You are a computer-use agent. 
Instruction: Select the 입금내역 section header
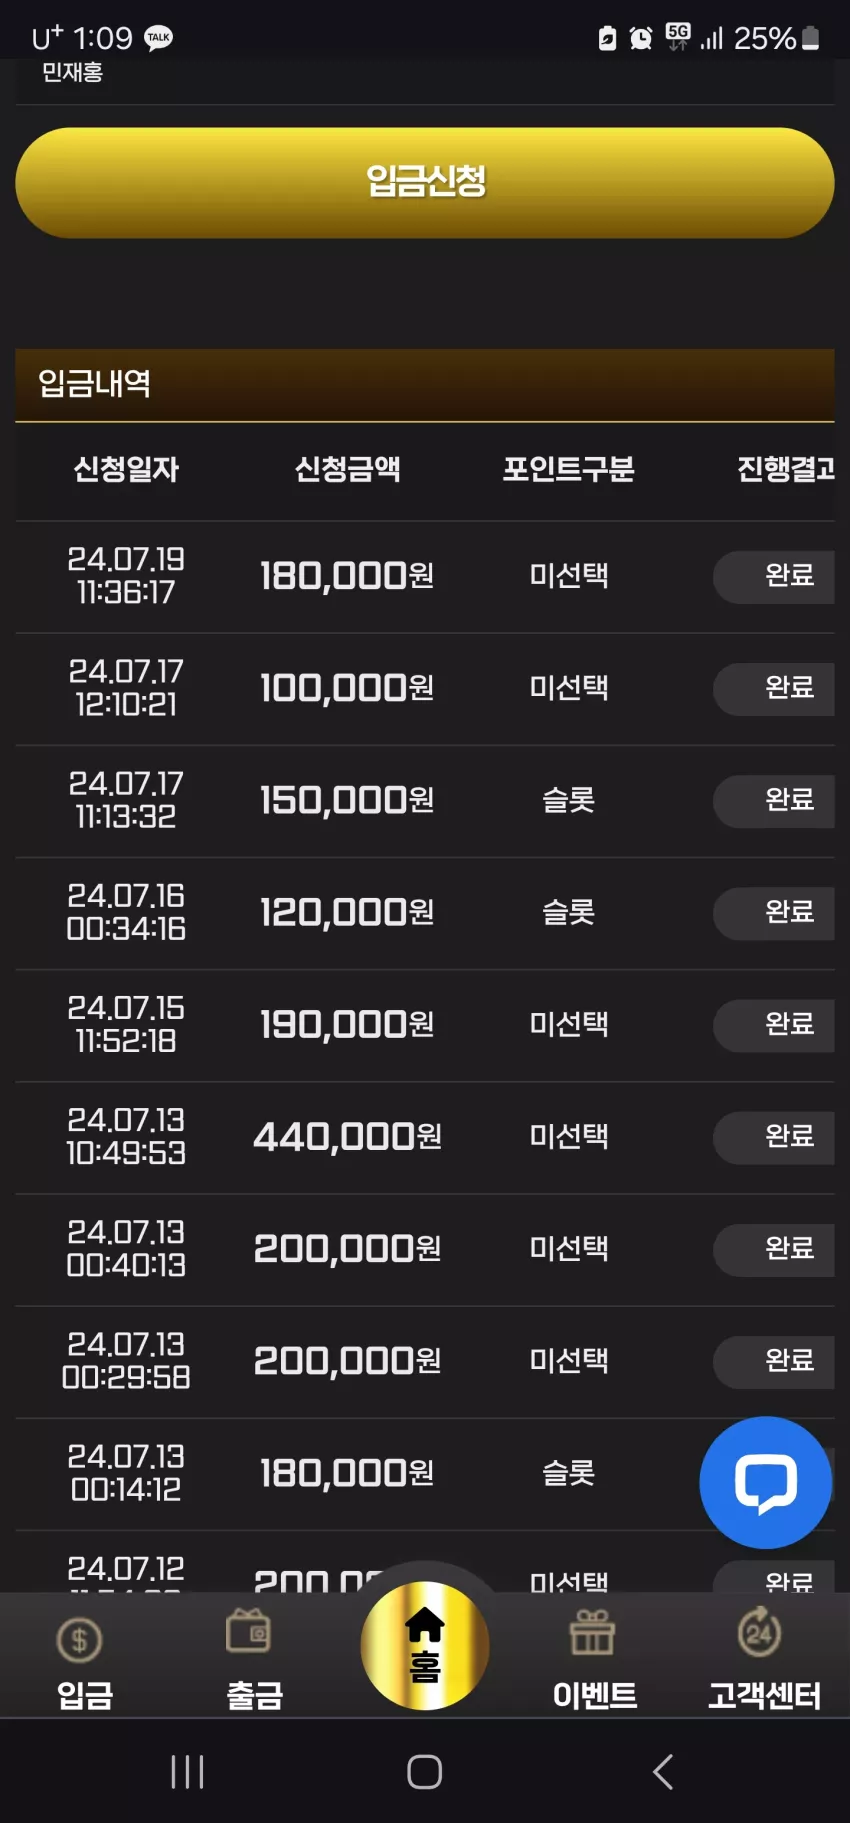click(x=425, y=385)
